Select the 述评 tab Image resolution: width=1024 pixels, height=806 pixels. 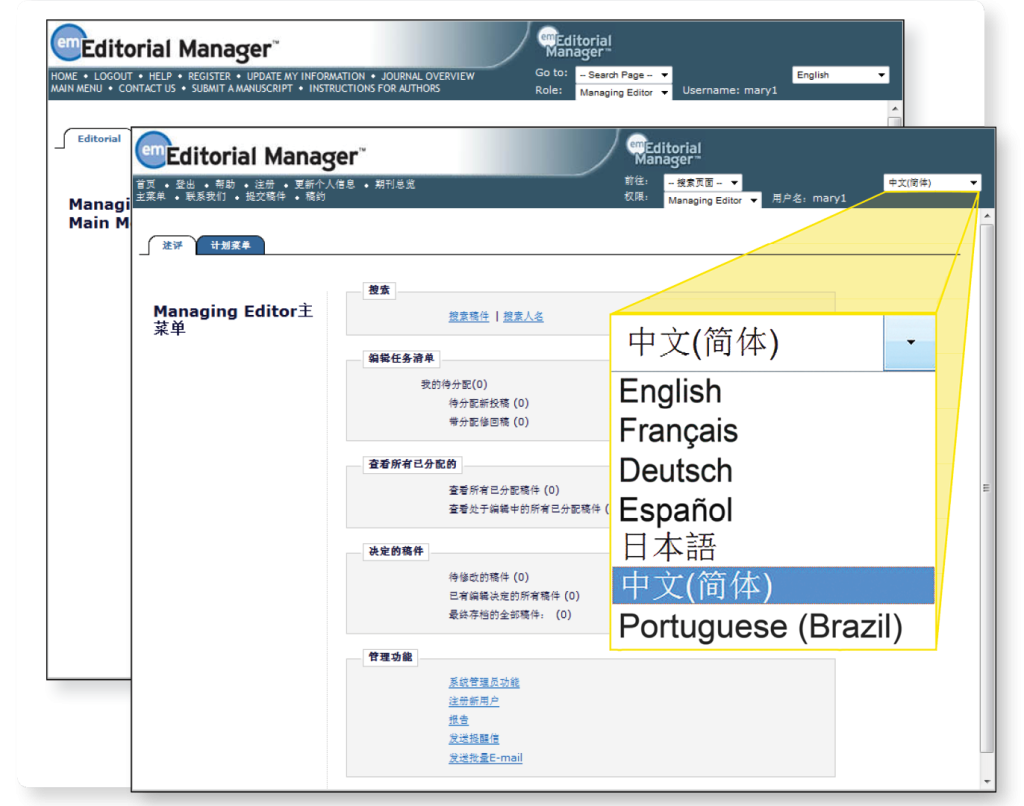(x=173, y=246)
